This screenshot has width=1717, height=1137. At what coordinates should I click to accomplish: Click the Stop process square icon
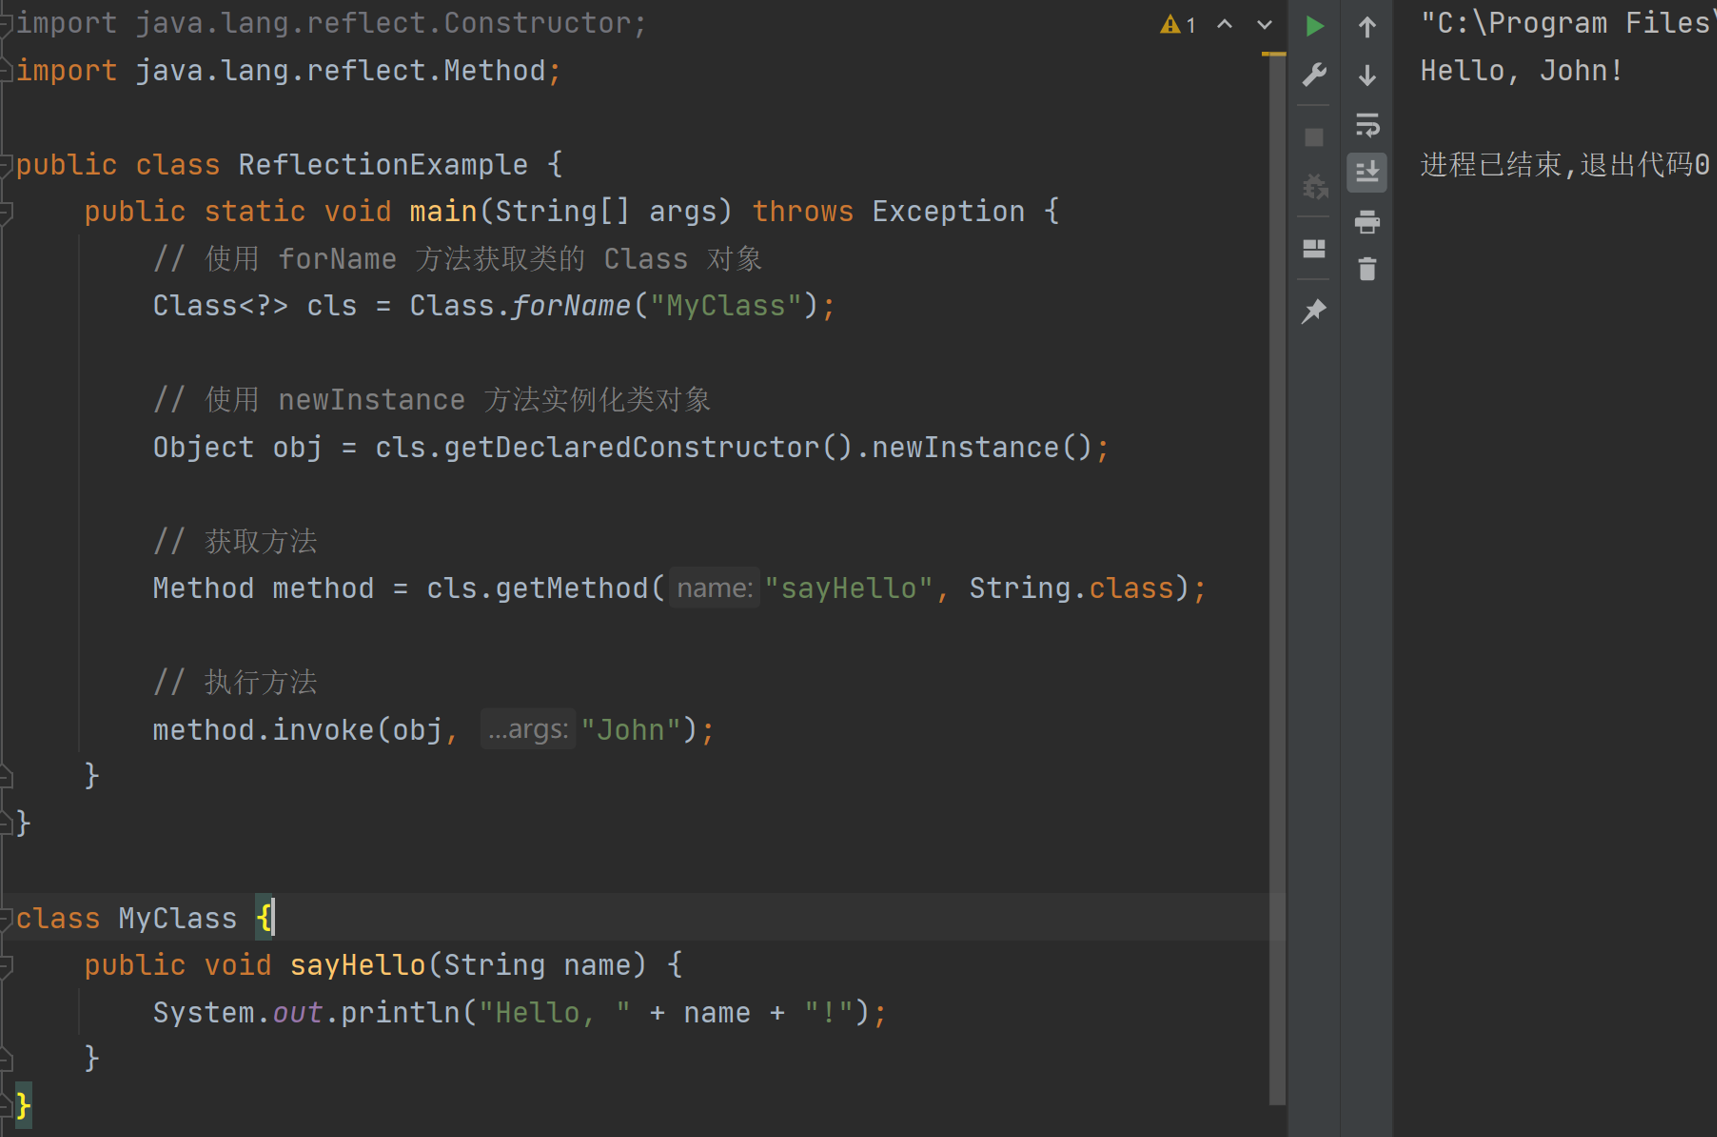click(1314, 137)
